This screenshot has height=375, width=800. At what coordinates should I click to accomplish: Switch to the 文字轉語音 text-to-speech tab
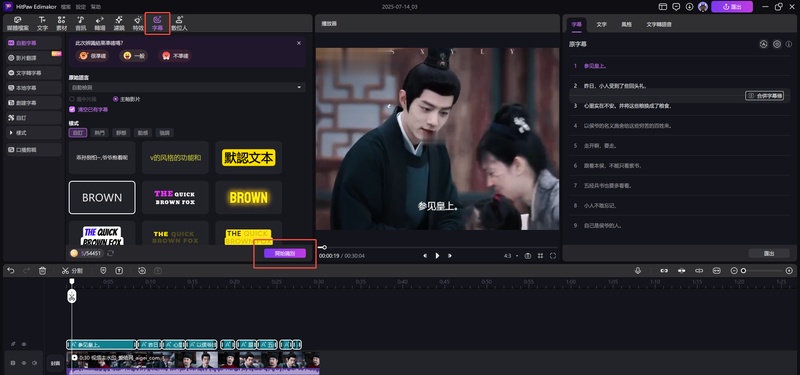coord(659,24)
